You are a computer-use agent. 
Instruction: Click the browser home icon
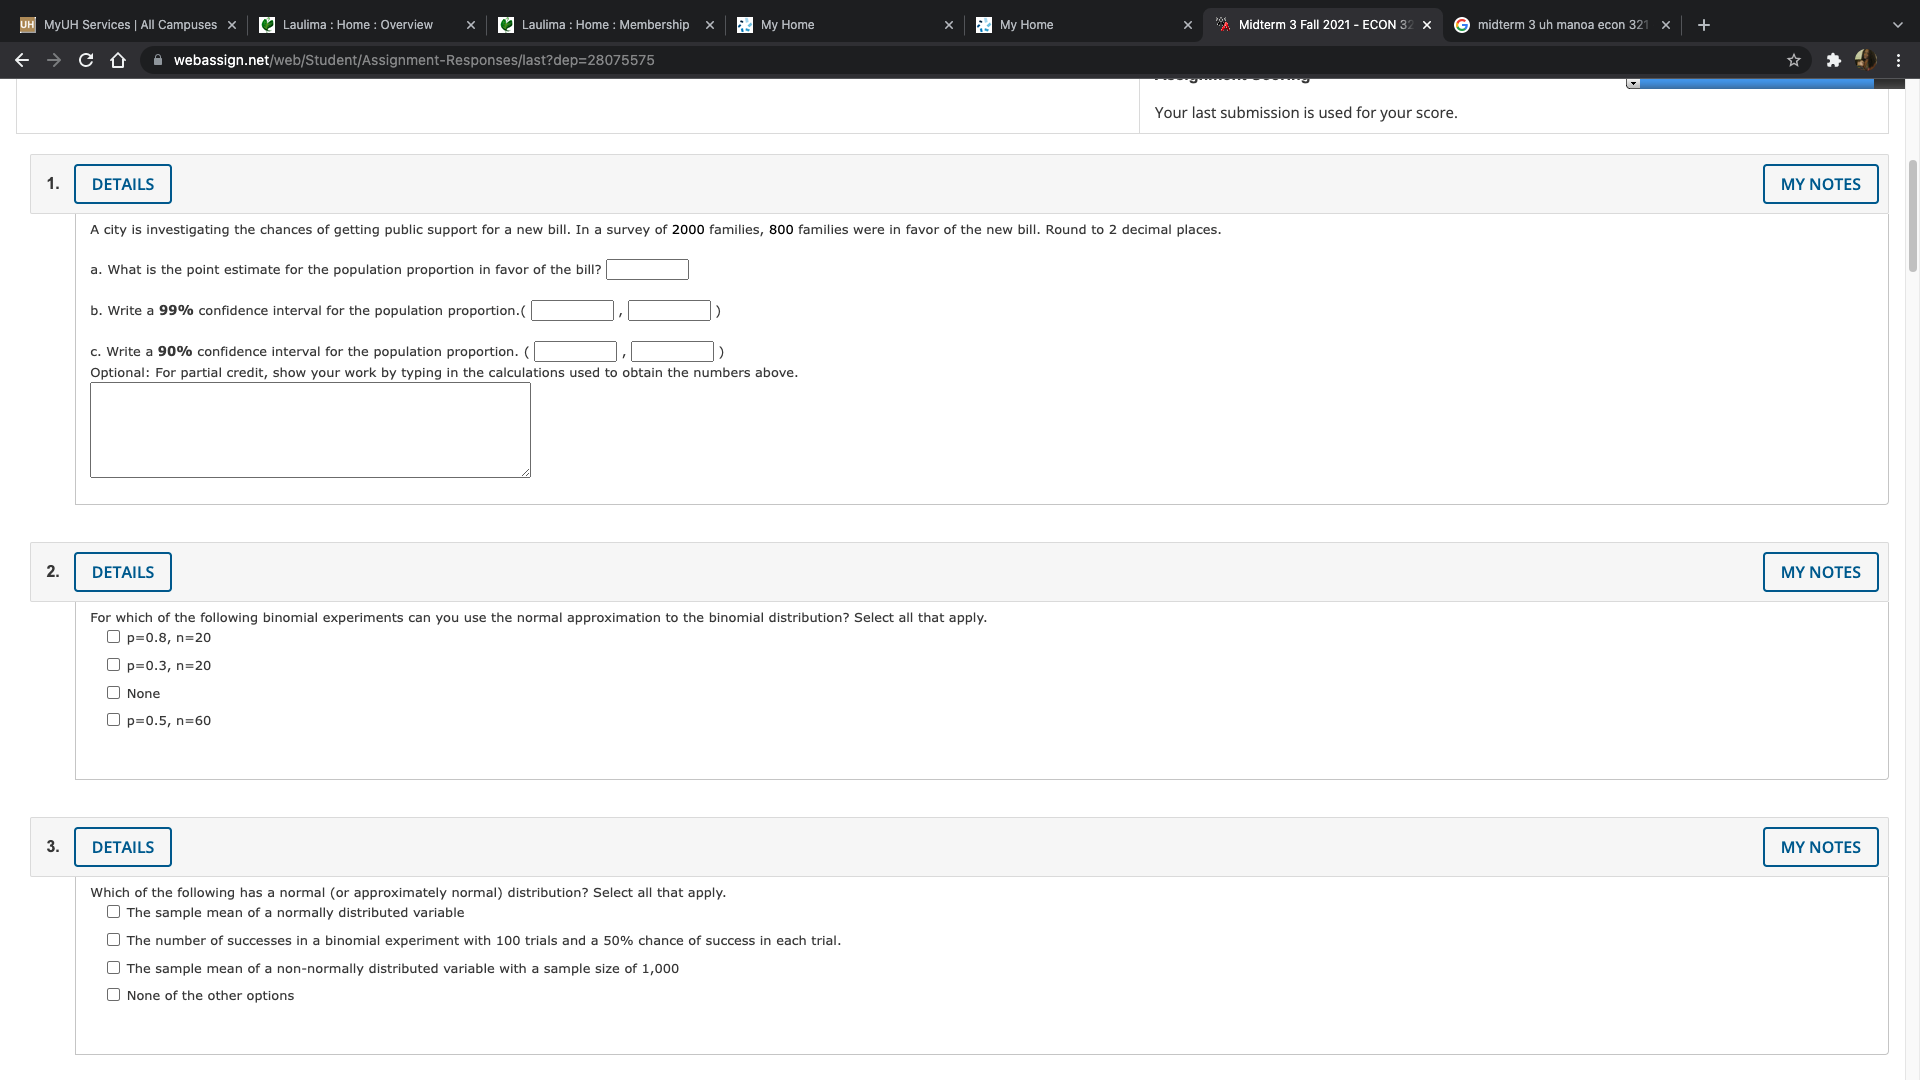(118, 60)
